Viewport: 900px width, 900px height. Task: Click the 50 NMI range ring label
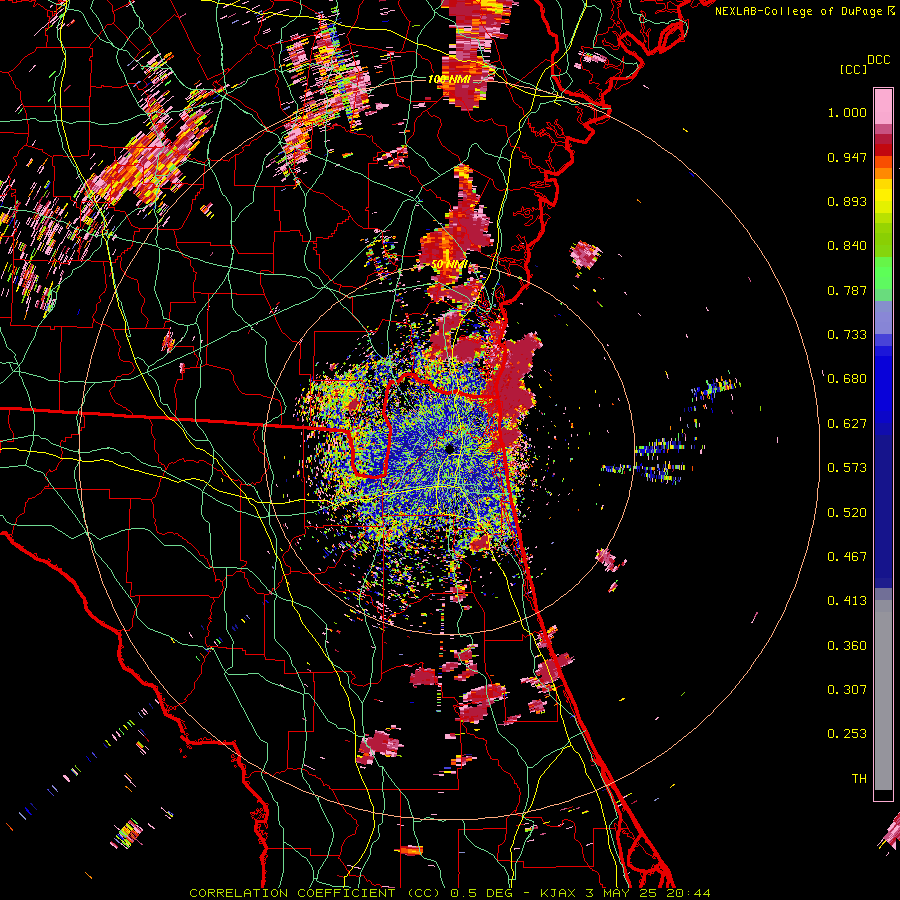pos(449,265)
